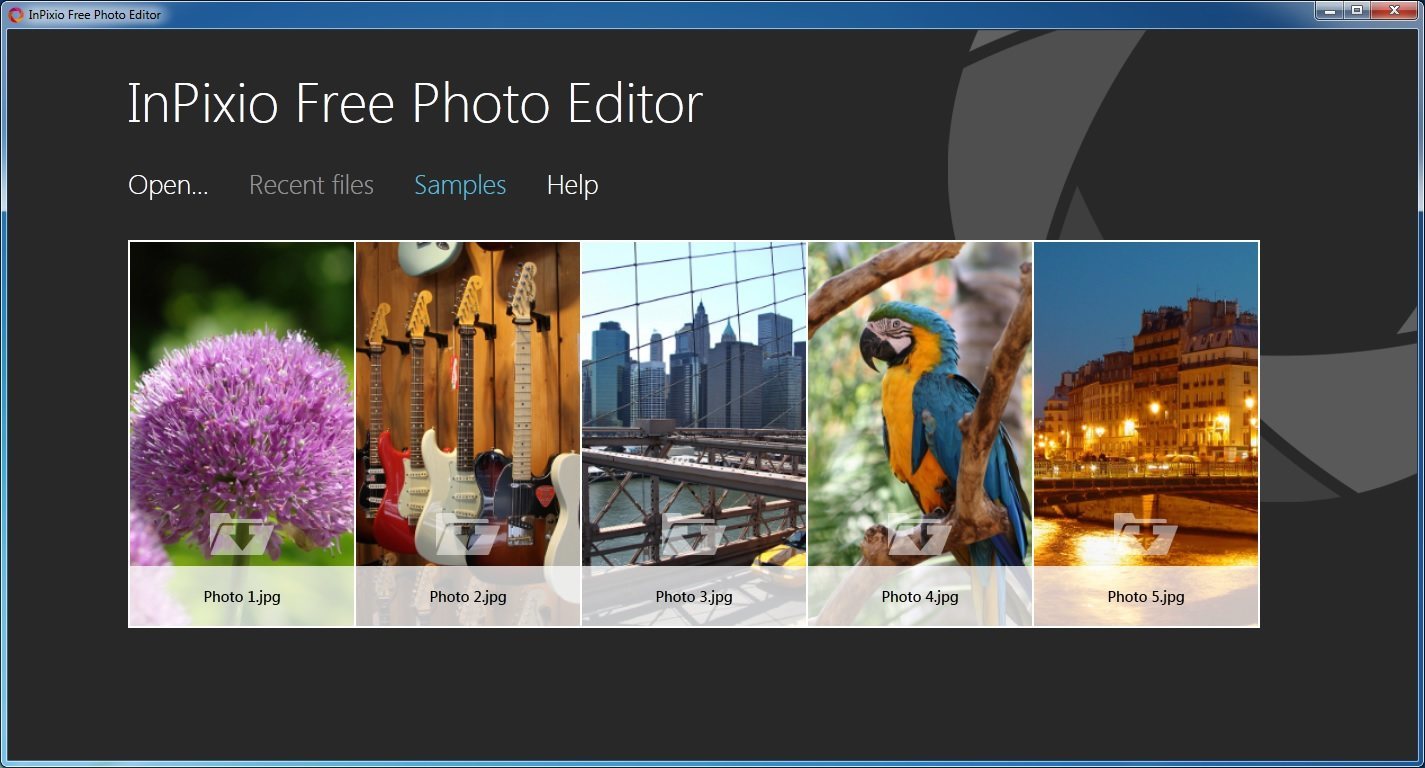Click the Photo 1.jpg label
1425x768 pixels.
point(242,597)
